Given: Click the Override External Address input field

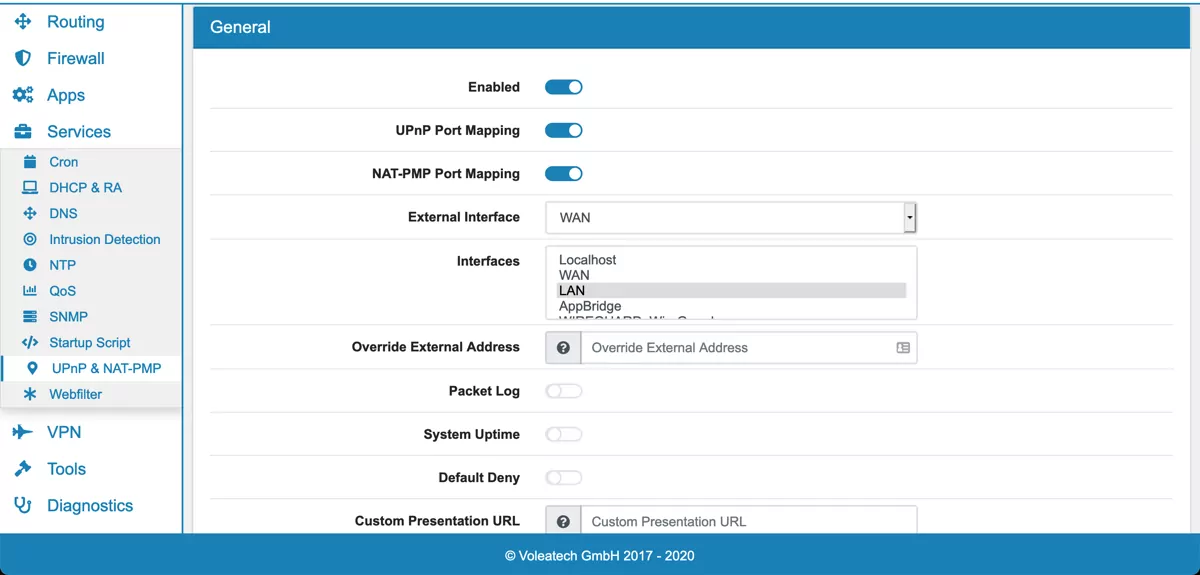Looking at the screenshot, I should pos(740,348).
